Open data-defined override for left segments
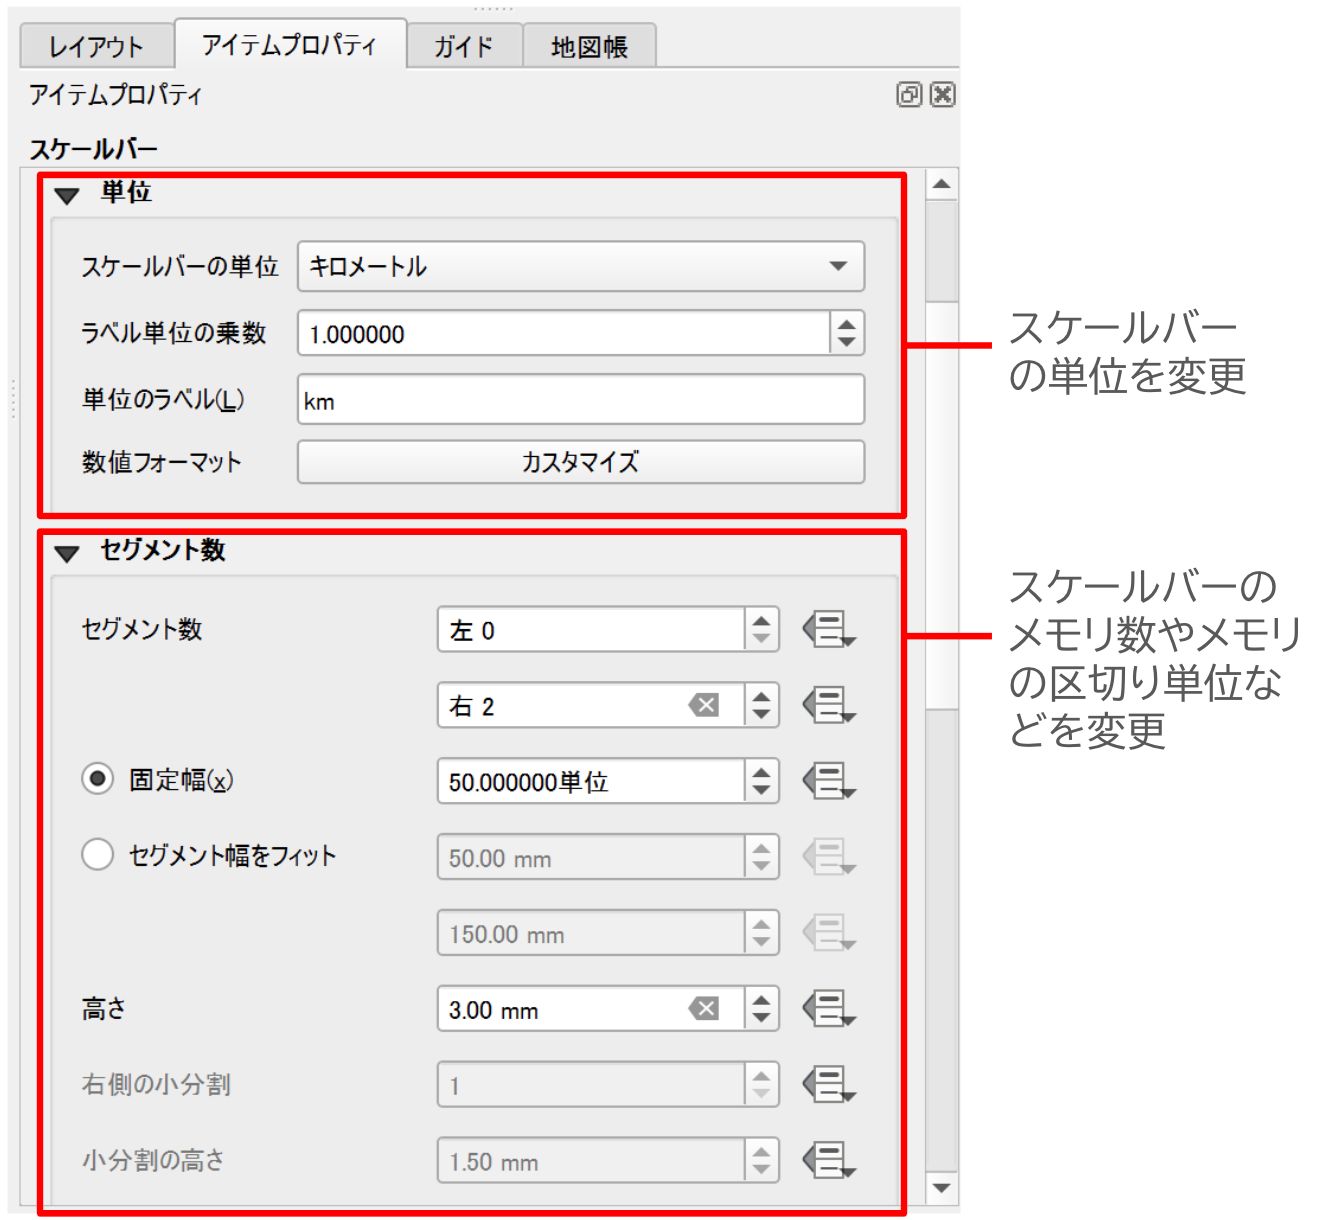Viewport: 1322px width, 1220px height. (829, 630)
